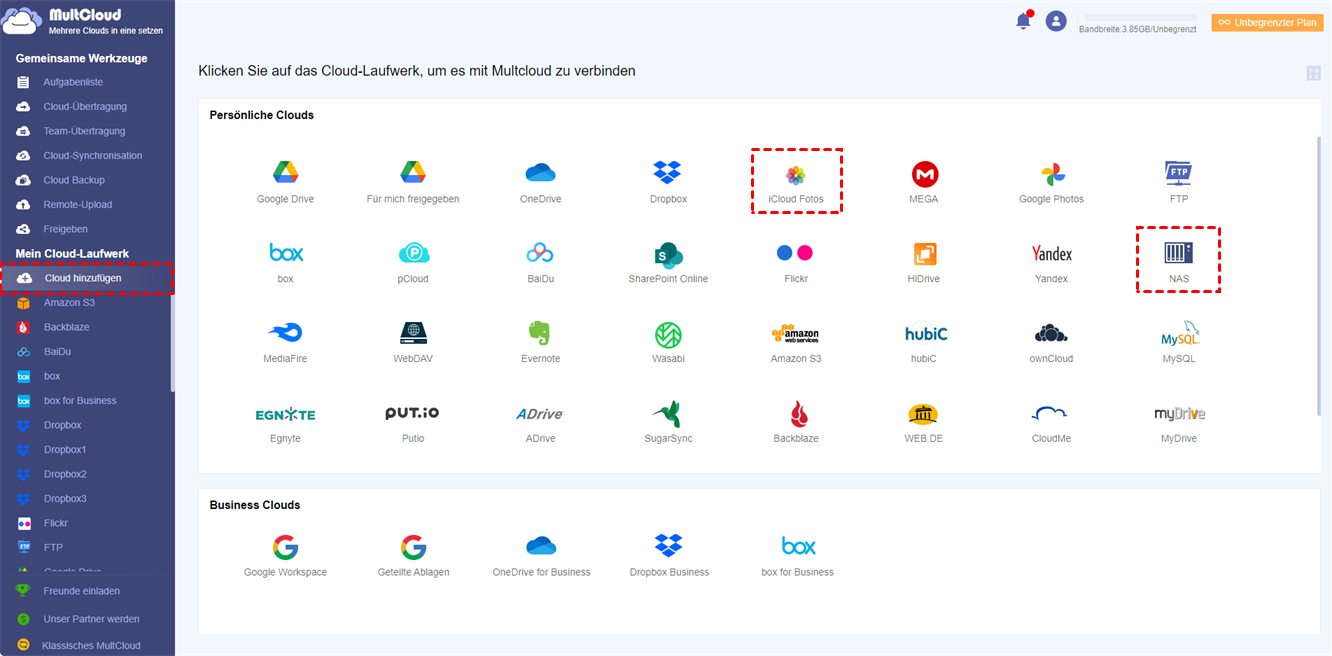Select the HiDrive cloud
The width and height of the screenshot is (1332, 656).
(924, 262)
